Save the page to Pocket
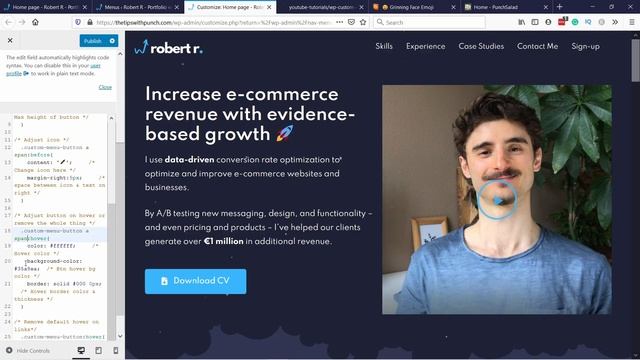 [351, 22]
